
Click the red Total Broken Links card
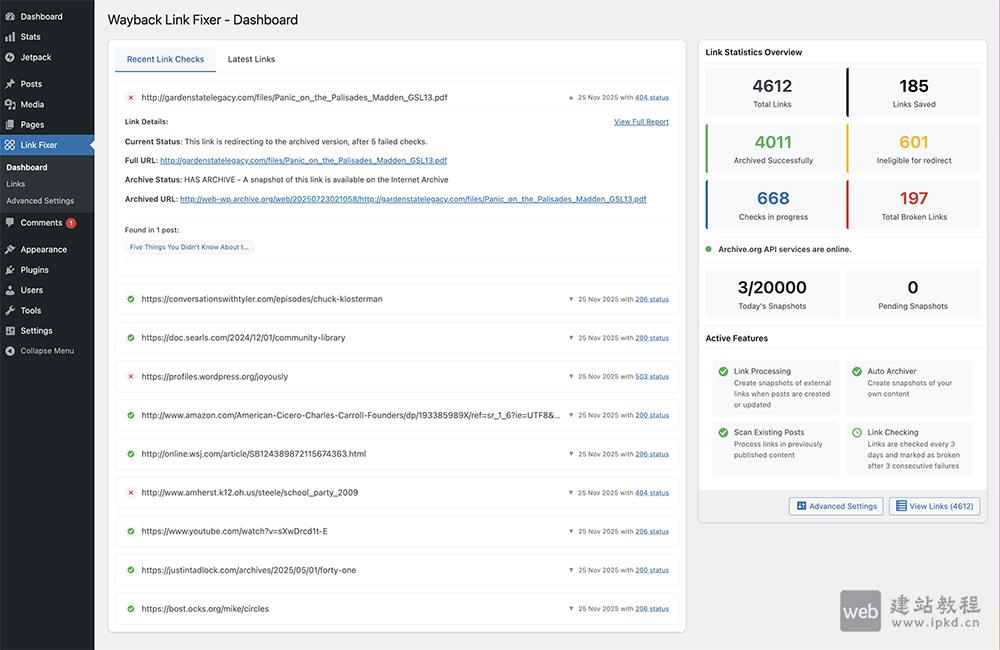pos(913,203)
